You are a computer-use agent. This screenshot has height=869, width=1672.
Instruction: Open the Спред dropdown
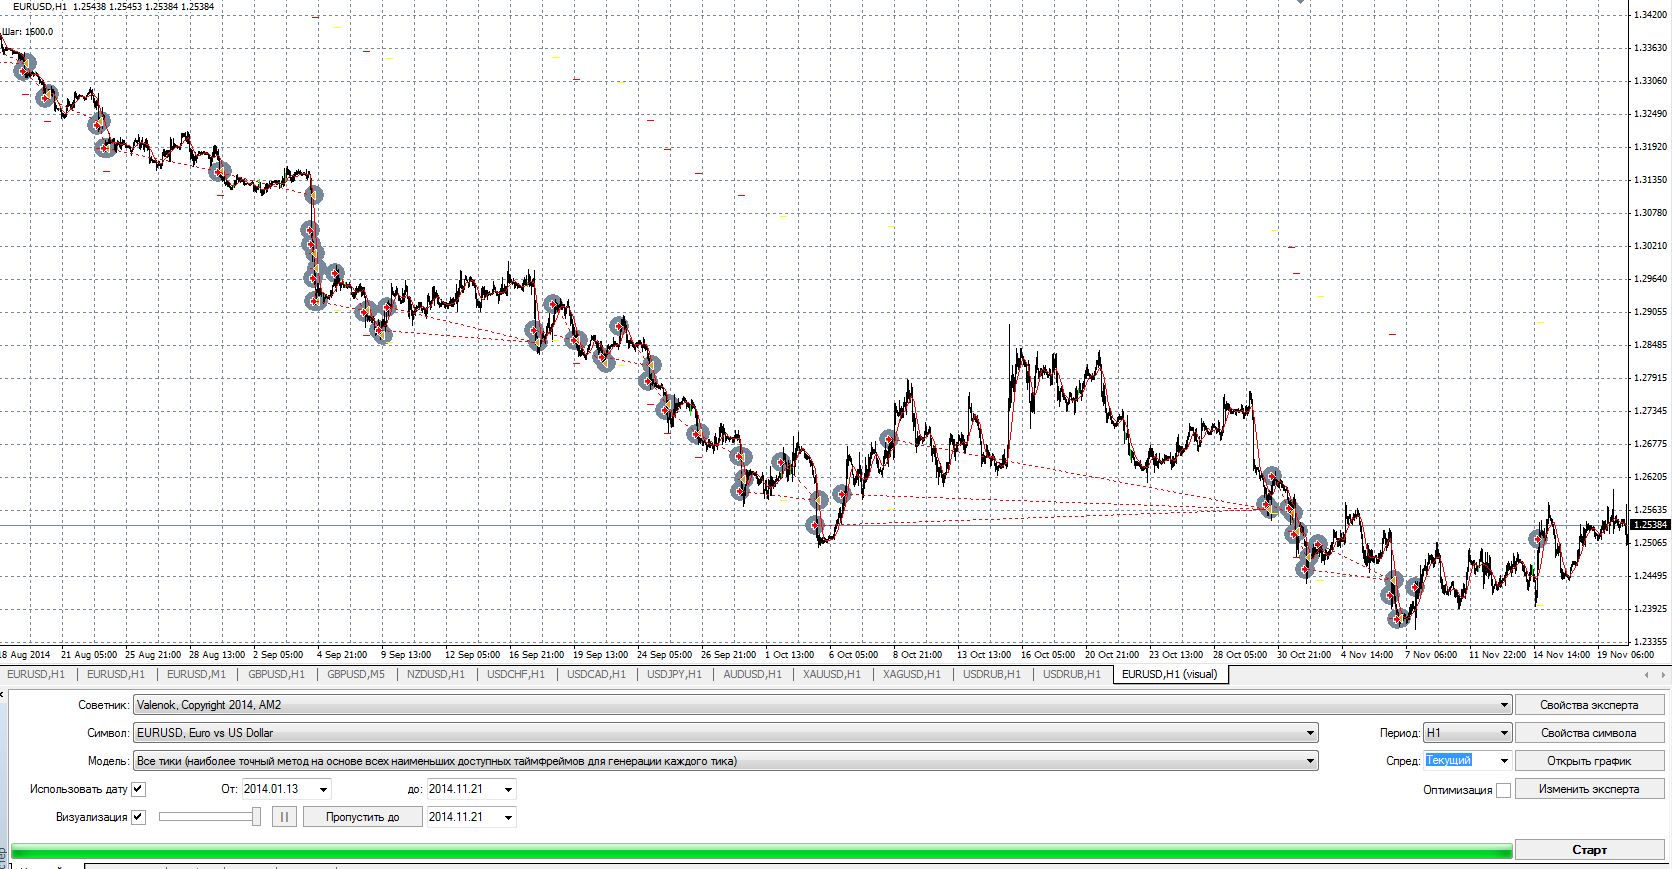pyautogui.click(x=1503, y=761)
